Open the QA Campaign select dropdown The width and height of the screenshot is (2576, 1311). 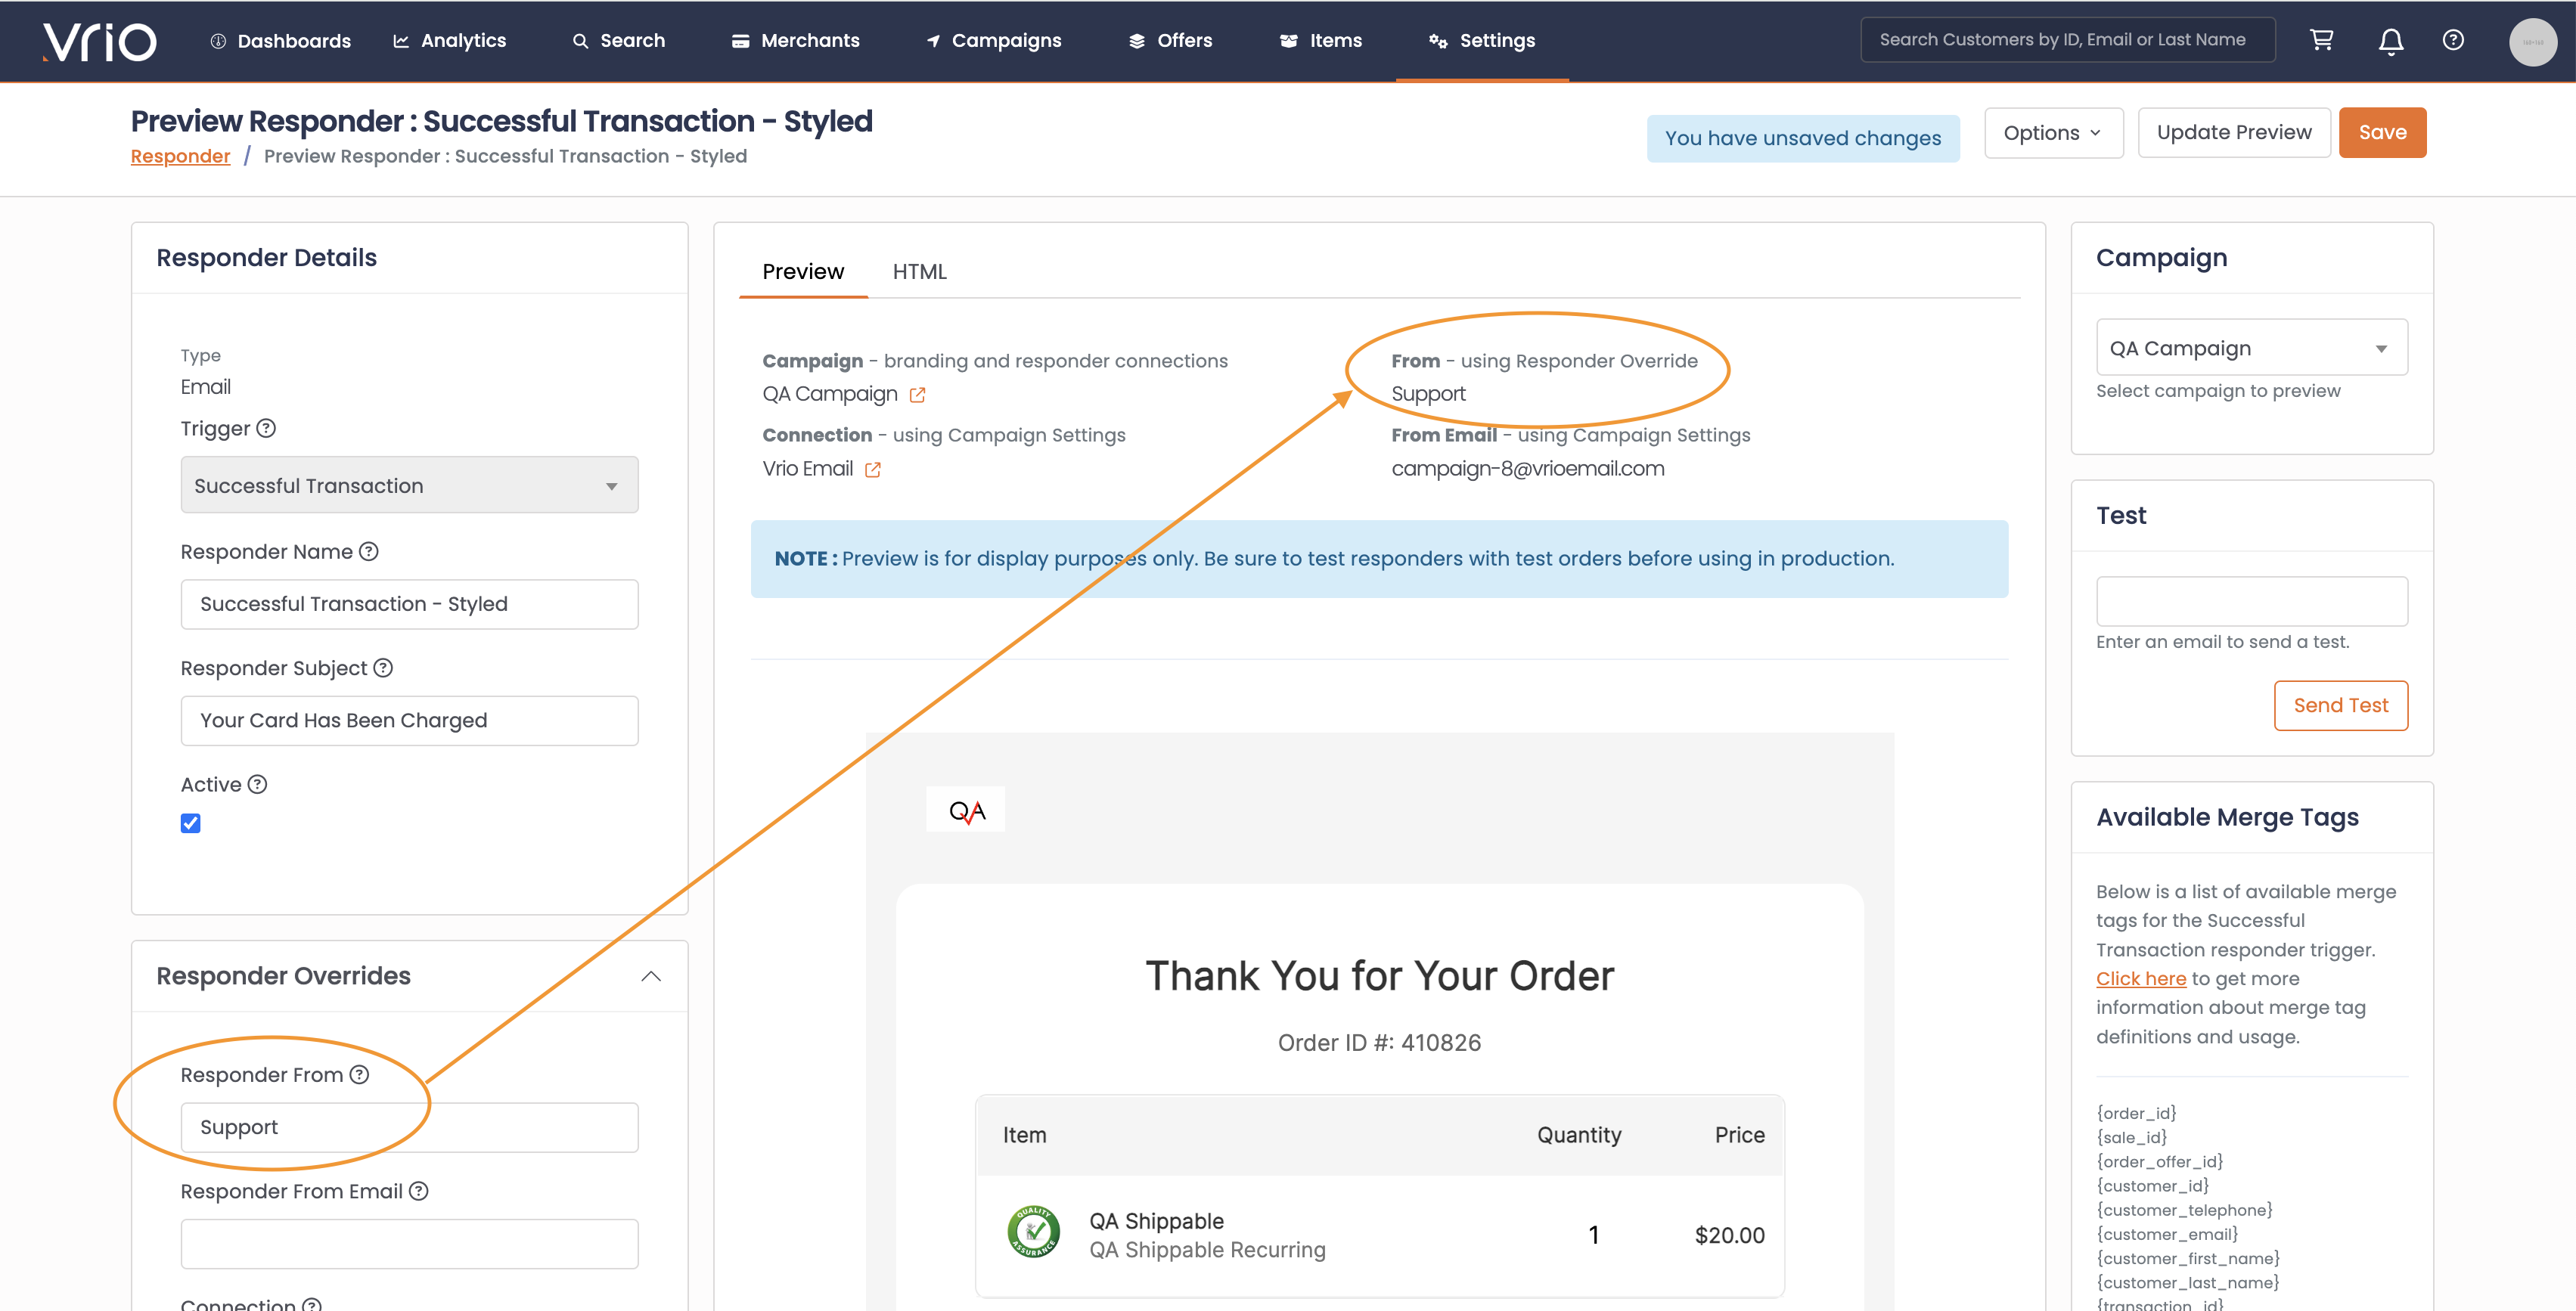[2251, 348]
